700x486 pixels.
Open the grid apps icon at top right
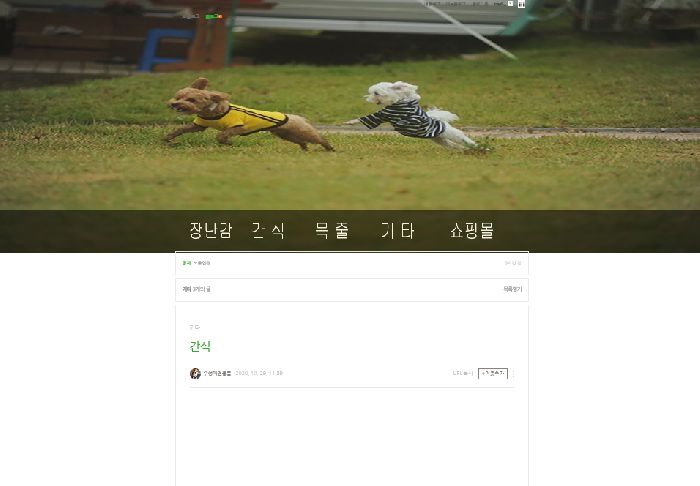click(x=521, y=4)
